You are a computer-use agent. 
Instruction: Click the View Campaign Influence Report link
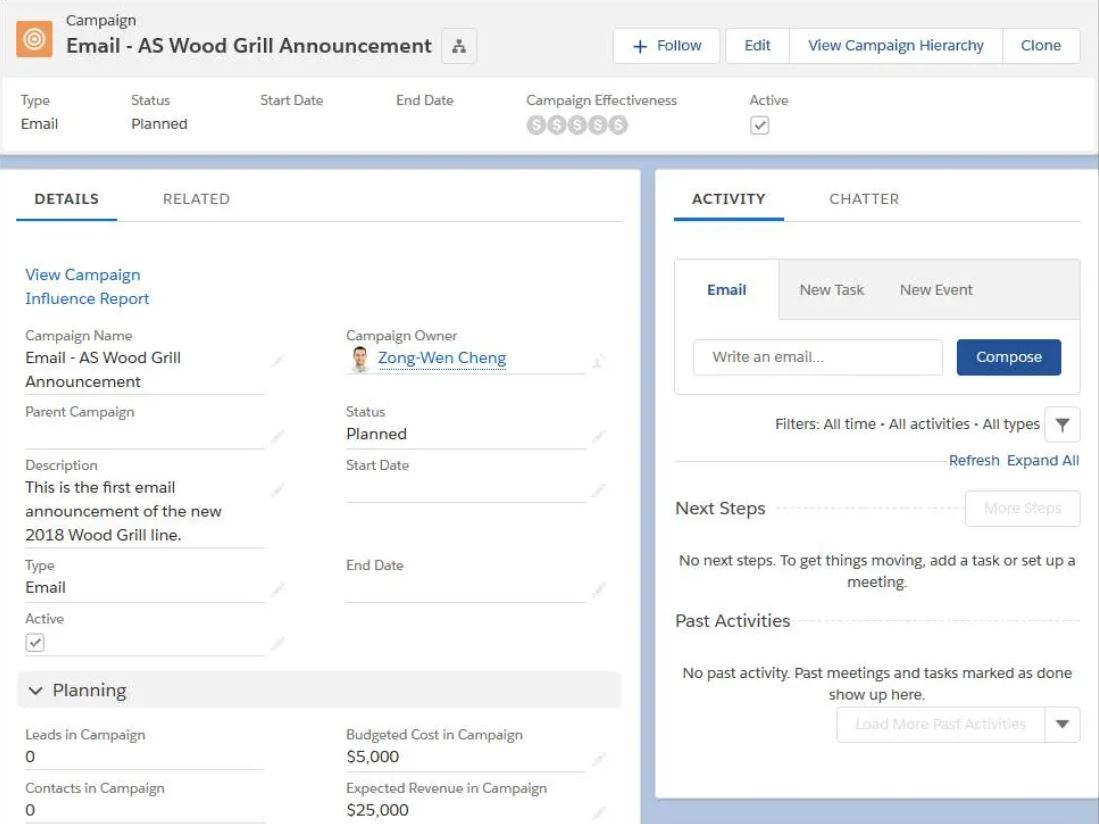click(x=86, y=286)
